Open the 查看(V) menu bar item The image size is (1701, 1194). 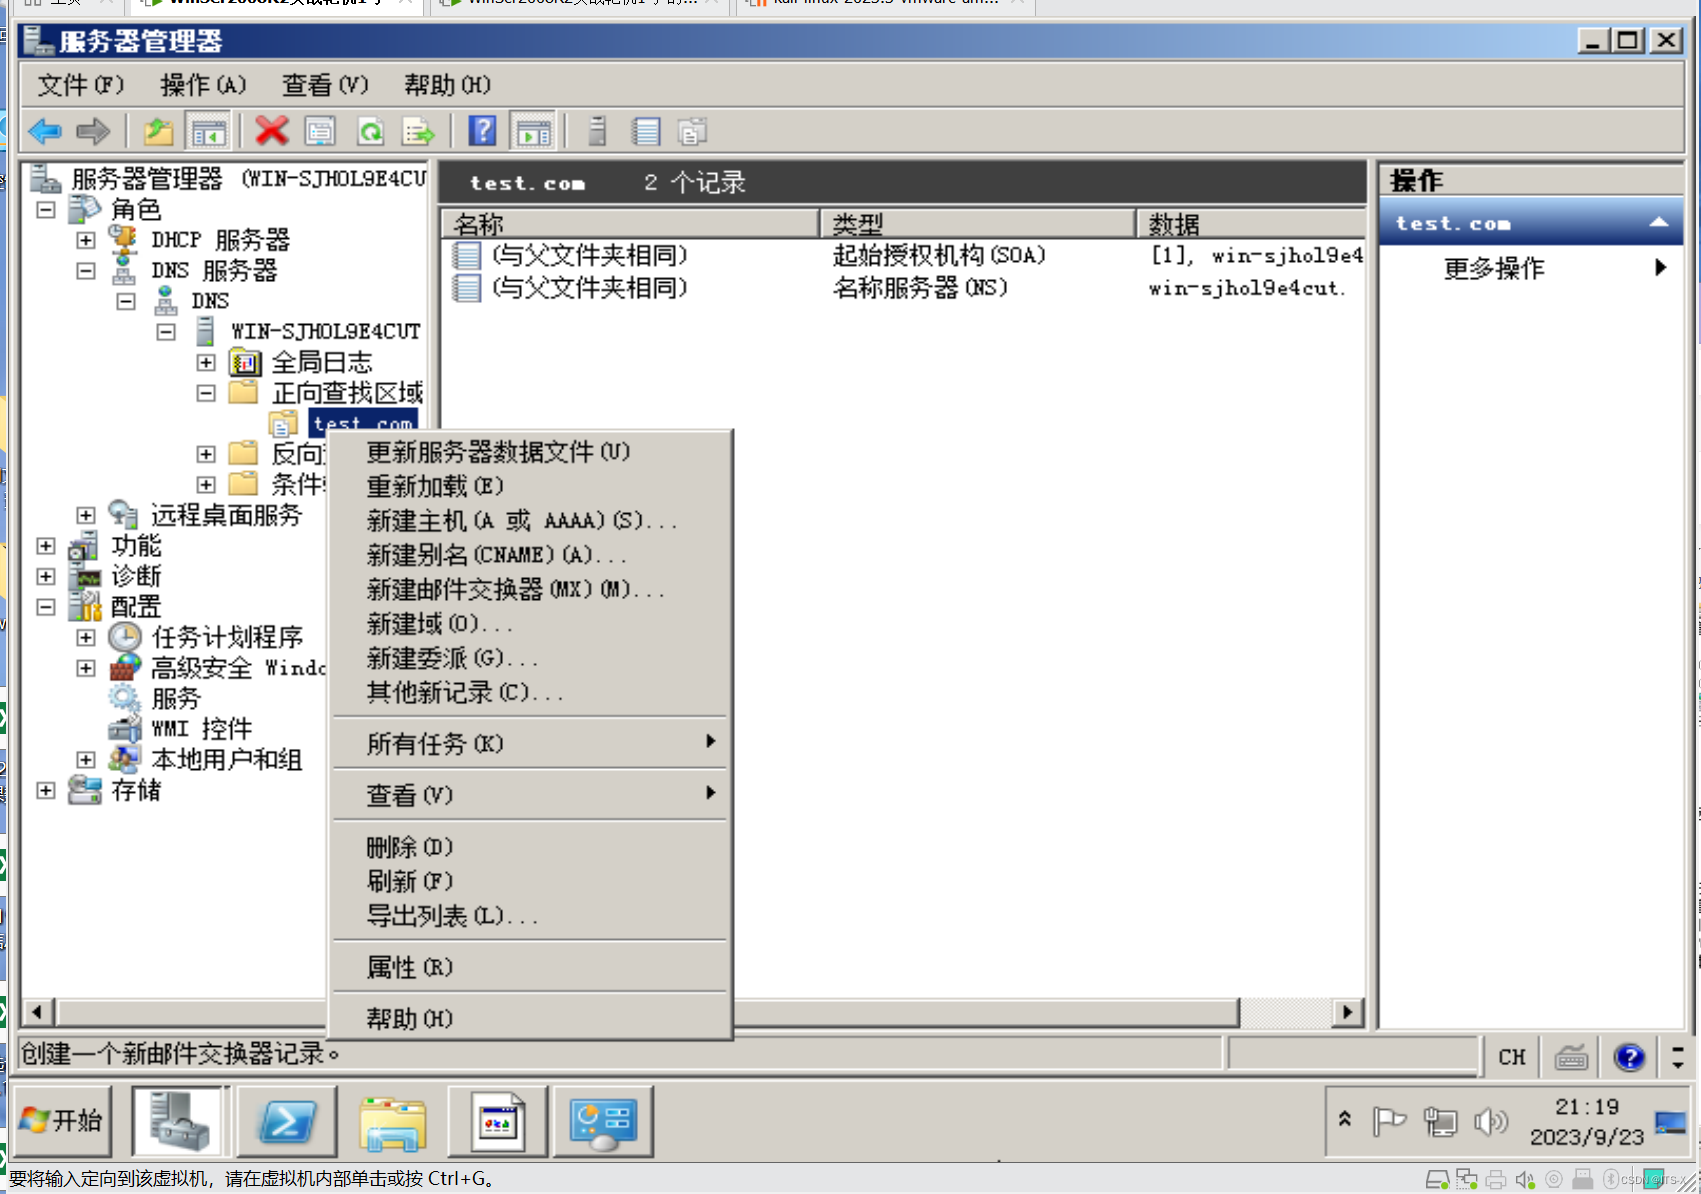[x=325, y=85]
